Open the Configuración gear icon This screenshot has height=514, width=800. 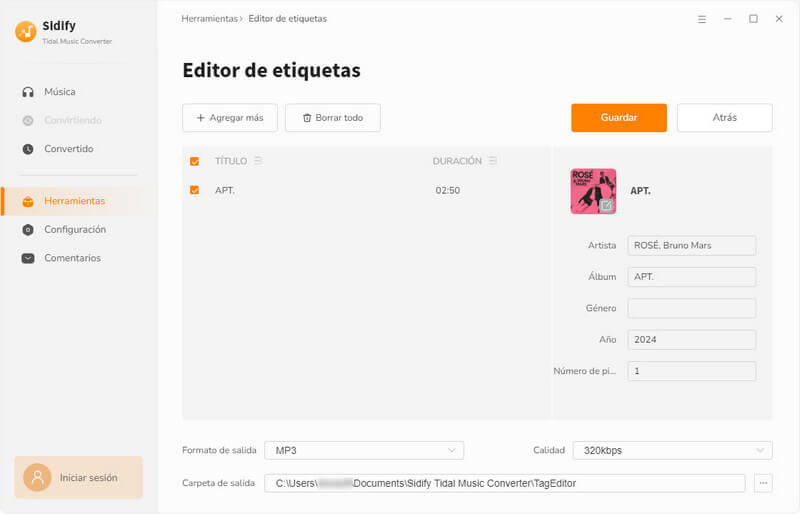coord(28,230)
